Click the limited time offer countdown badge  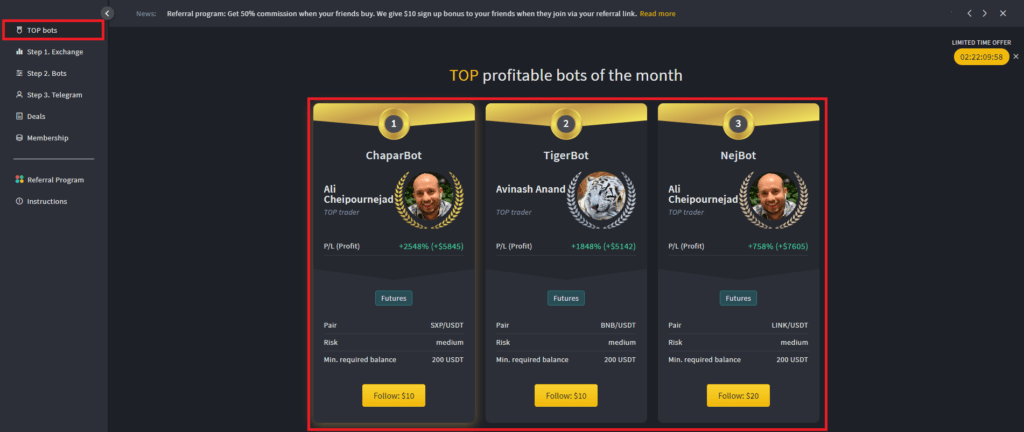coord(982,57)
